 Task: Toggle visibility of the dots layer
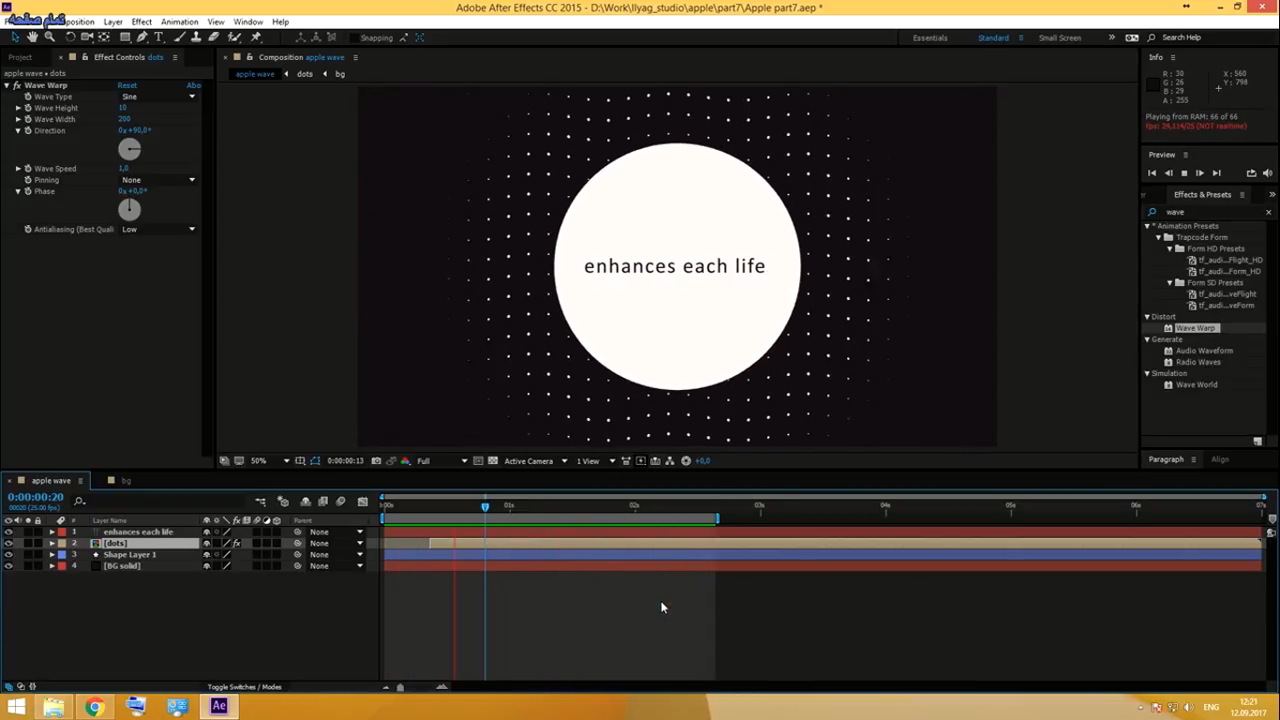[9, 543]
